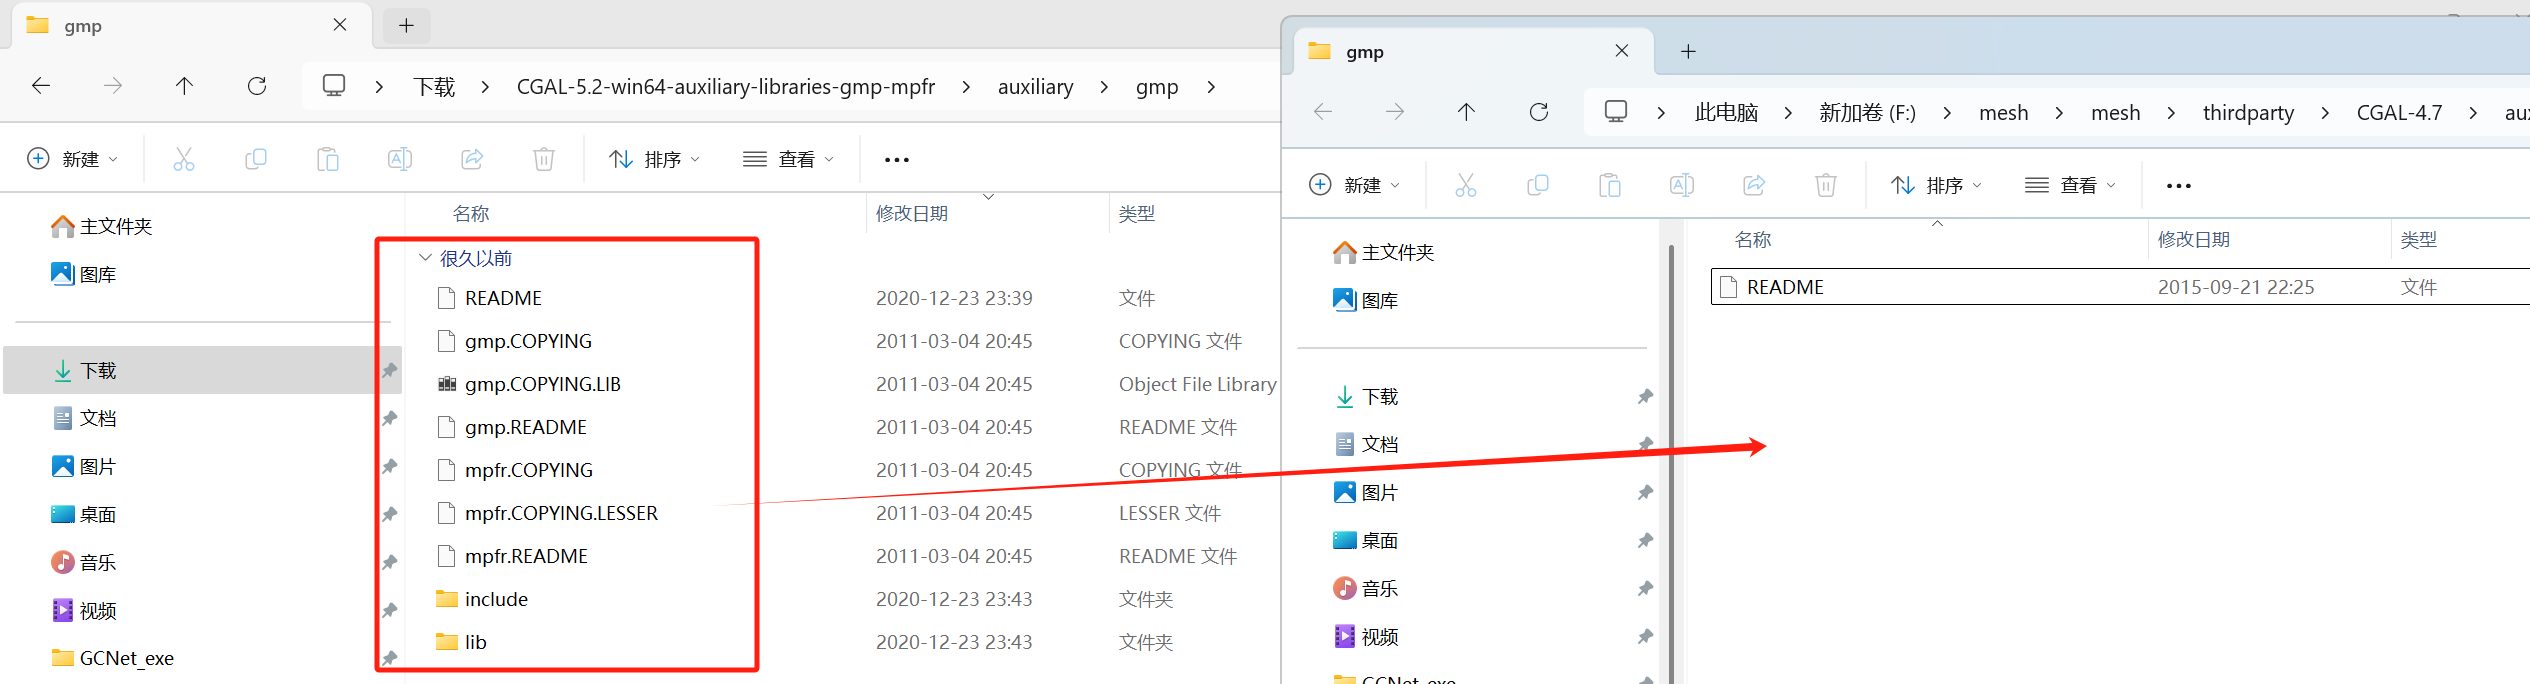Click Cut icon in right window toolbar
Screen dimensions: 2530x684
click(1466, 185)
